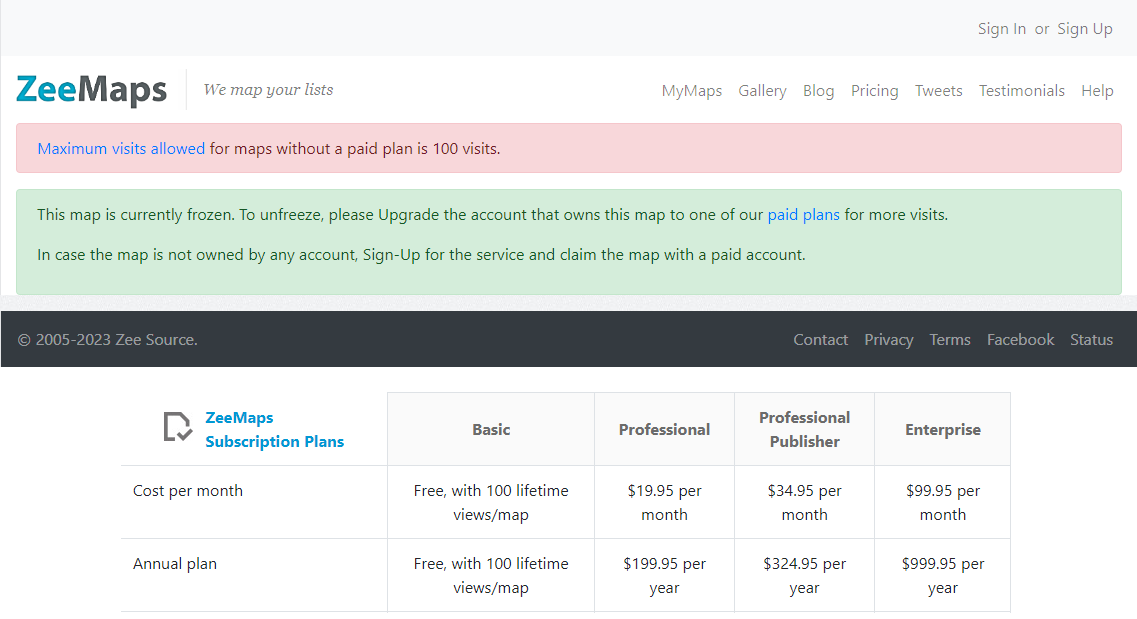The image size is (1137, 619).
Task: Click the 'Annual plan' row label
Action: 175,564
